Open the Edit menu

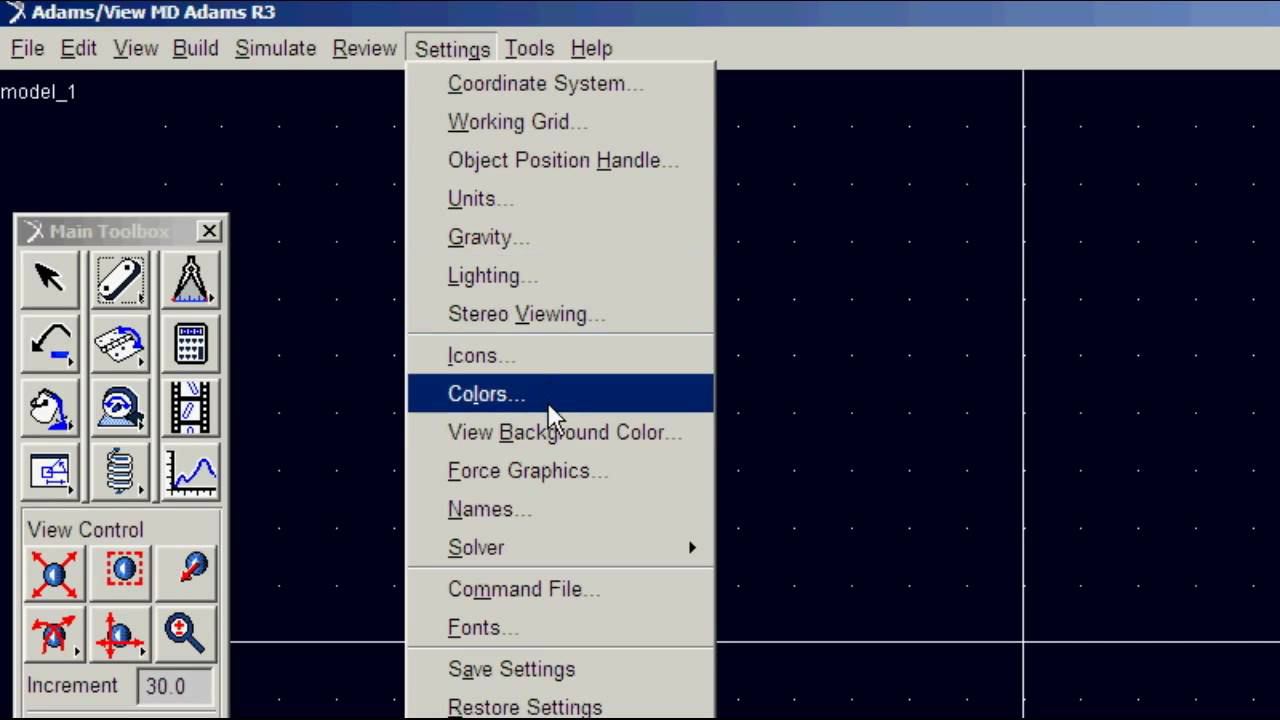(x=78, y=48)
